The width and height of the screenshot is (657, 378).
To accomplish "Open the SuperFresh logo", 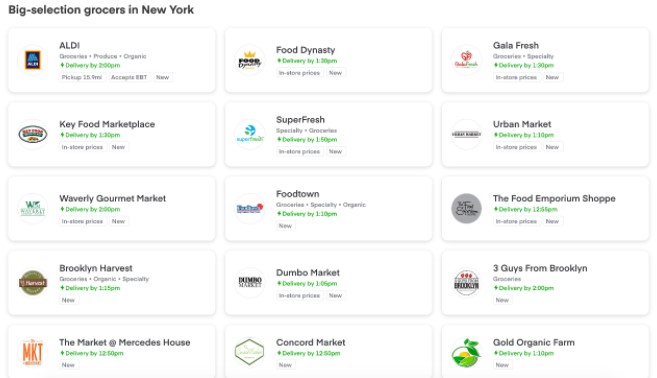I will pos(250,135).
